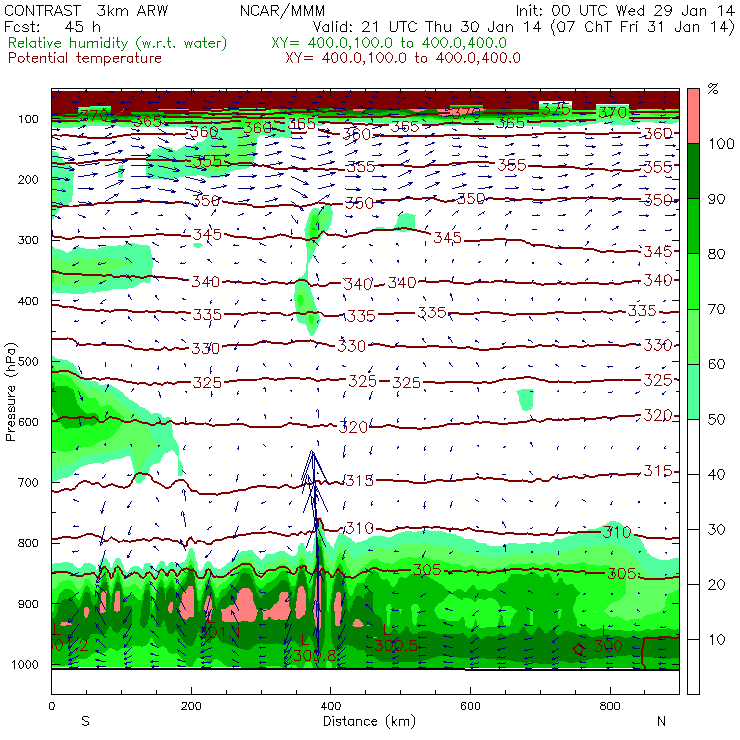Image resolution: width=740 pixels, height=740 pixels.
Task: Click the "S" south end label
Action: 85,721
